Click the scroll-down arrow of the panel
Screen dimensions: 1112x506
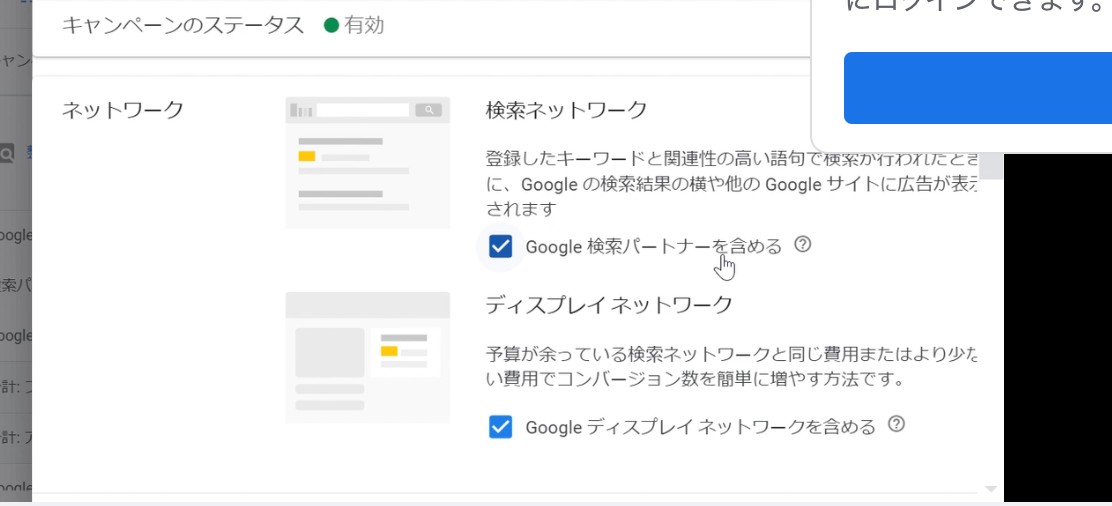pyautogui.click(x=991, y=489)
